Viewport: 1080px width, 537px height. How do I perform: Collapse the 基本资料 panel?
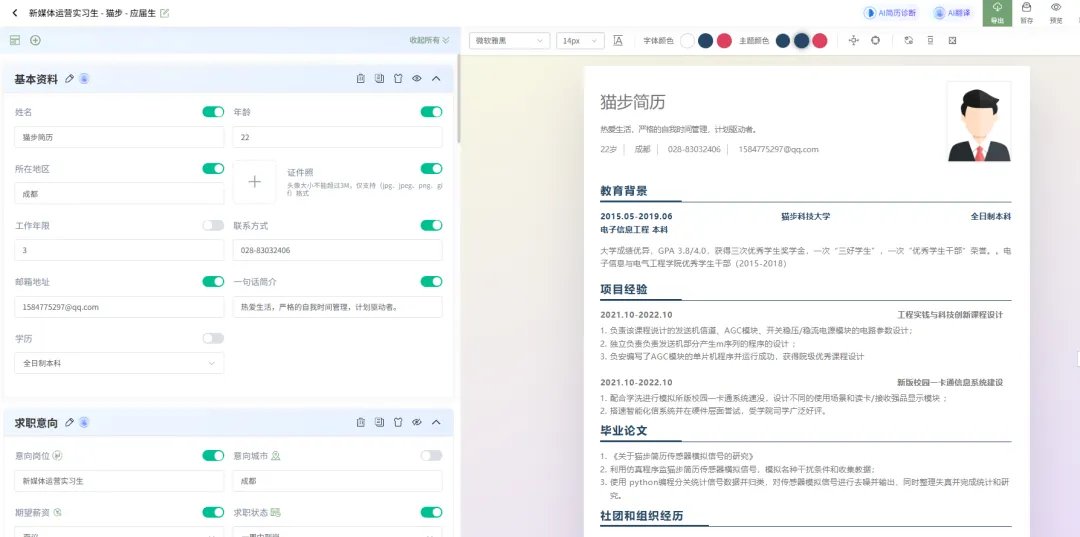pyautogui.click(x=436, y=78)
